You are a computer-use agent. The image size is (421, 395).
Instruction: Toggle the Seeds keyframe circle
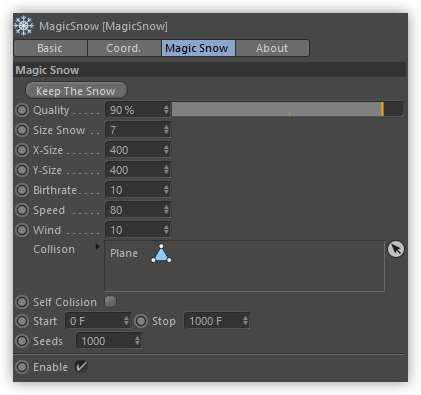[x=22, y=341]
